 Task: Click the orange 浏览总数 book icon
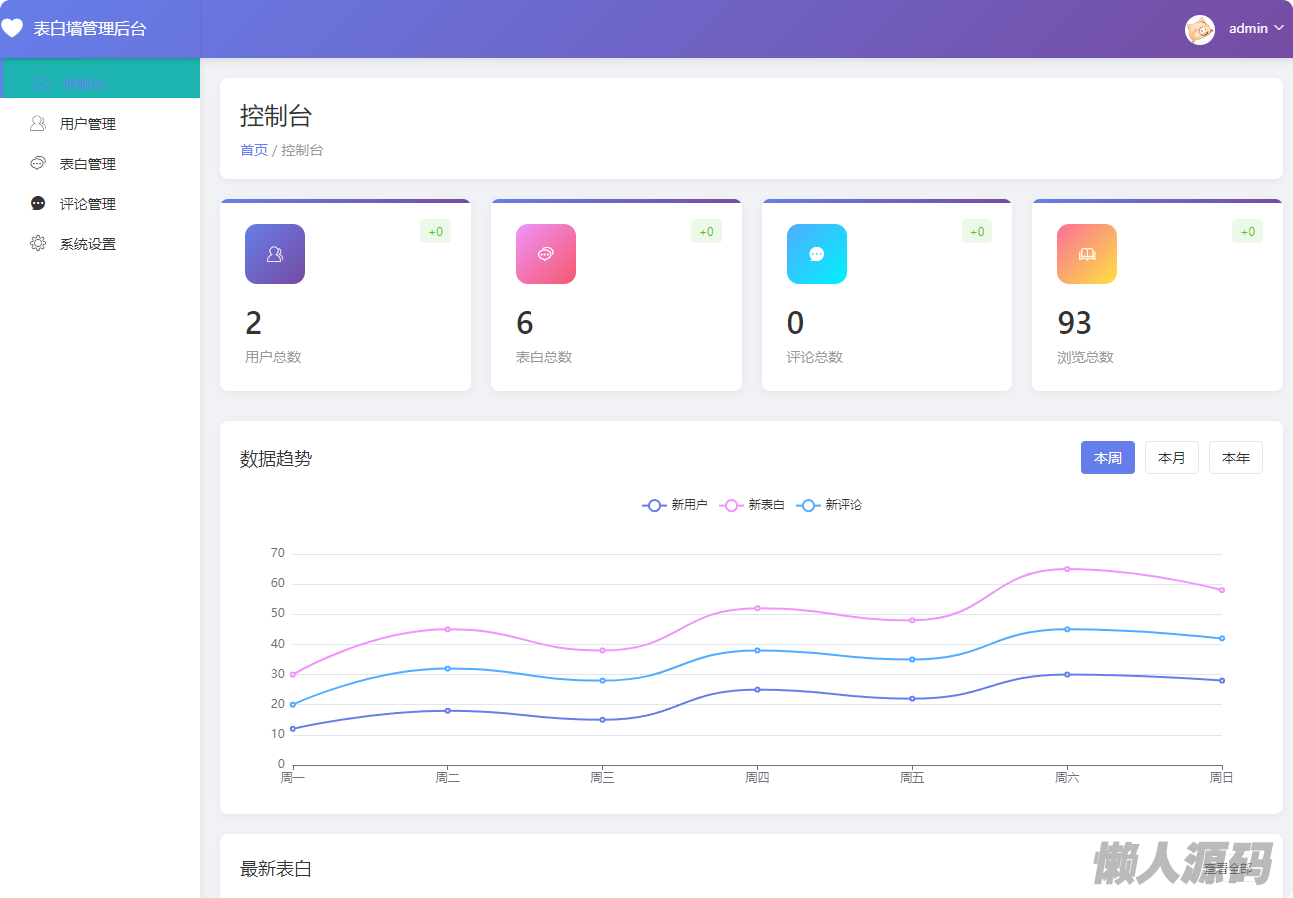click(x=1086, y=254)
